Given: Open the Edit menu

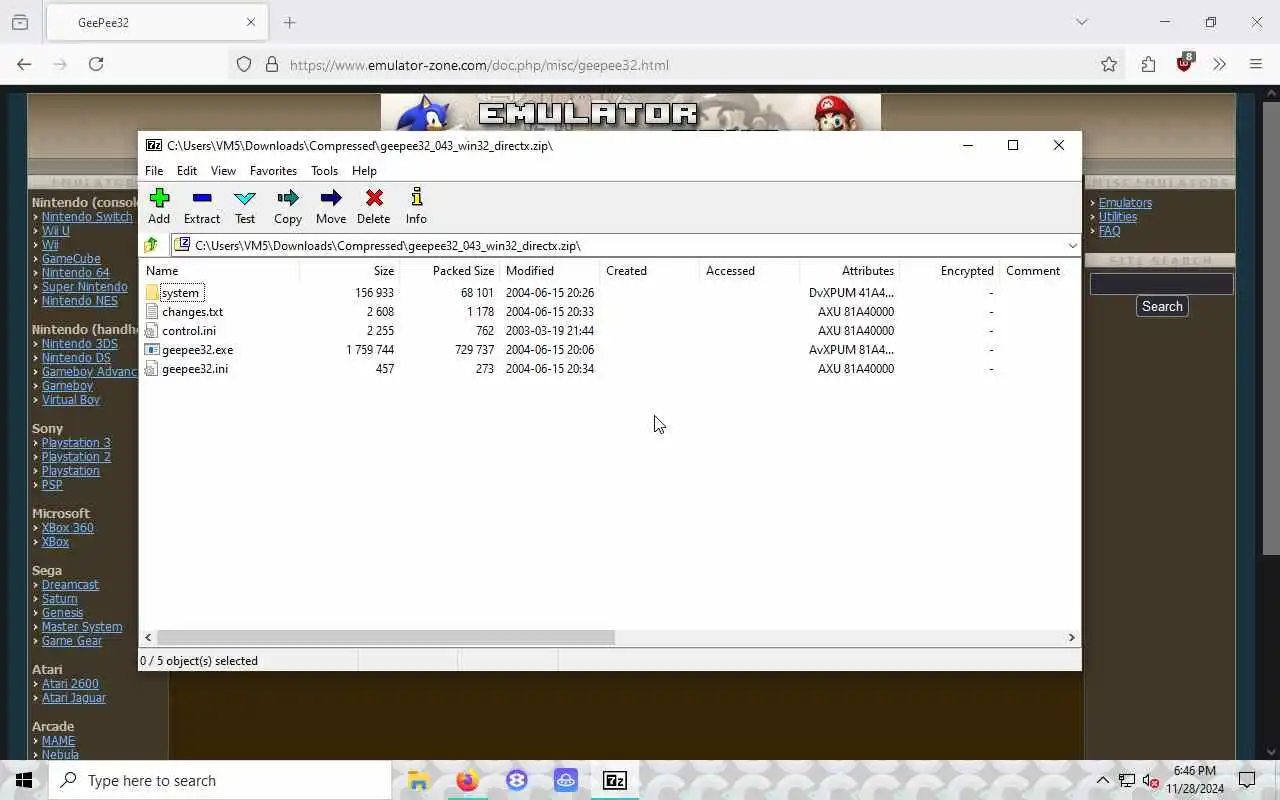Looking at the screenshot, I should pos(187,171).
